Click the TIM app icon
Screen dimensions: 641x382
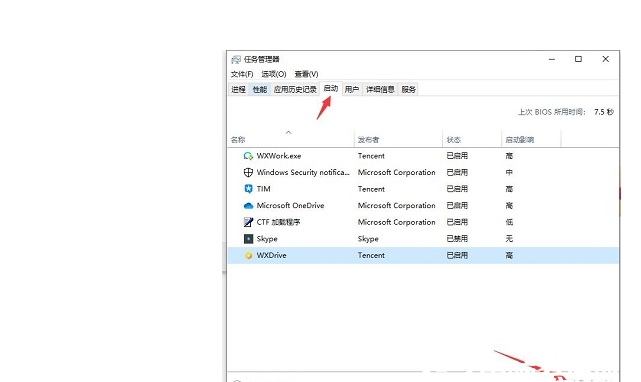tap(248, 189)
